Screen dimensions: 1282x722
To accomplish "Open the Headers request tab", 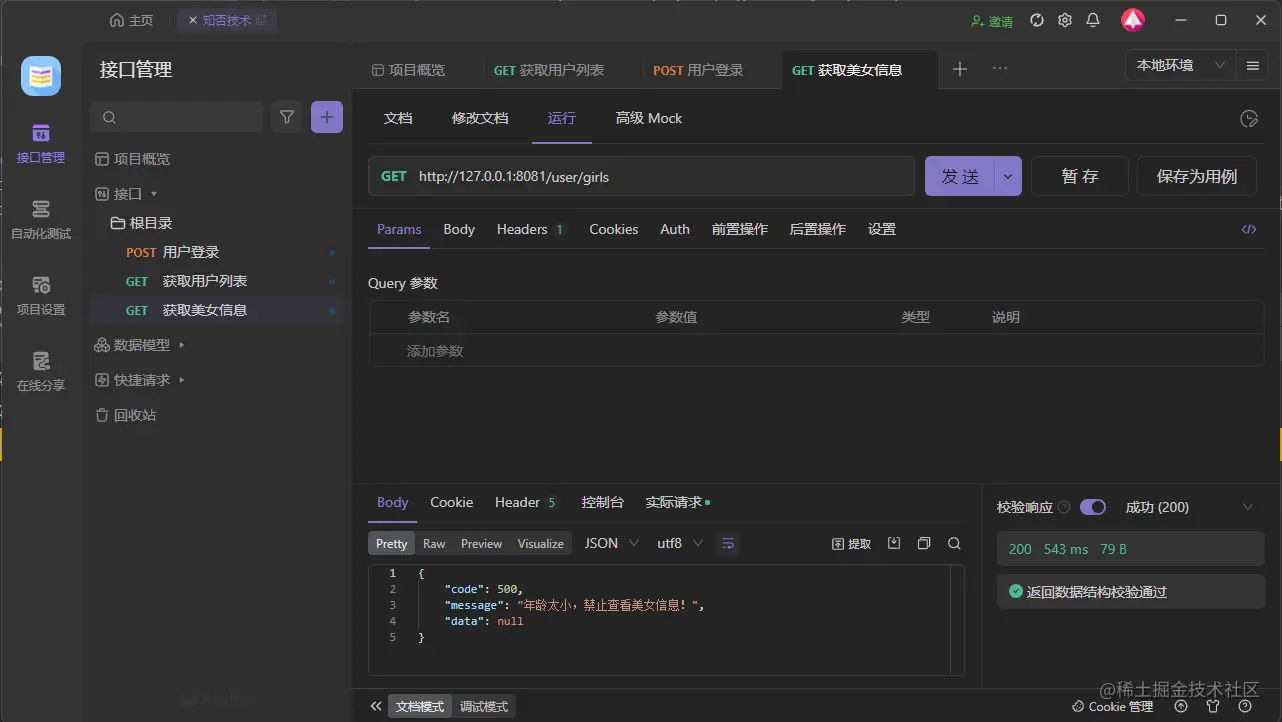I will pos(530,229).
